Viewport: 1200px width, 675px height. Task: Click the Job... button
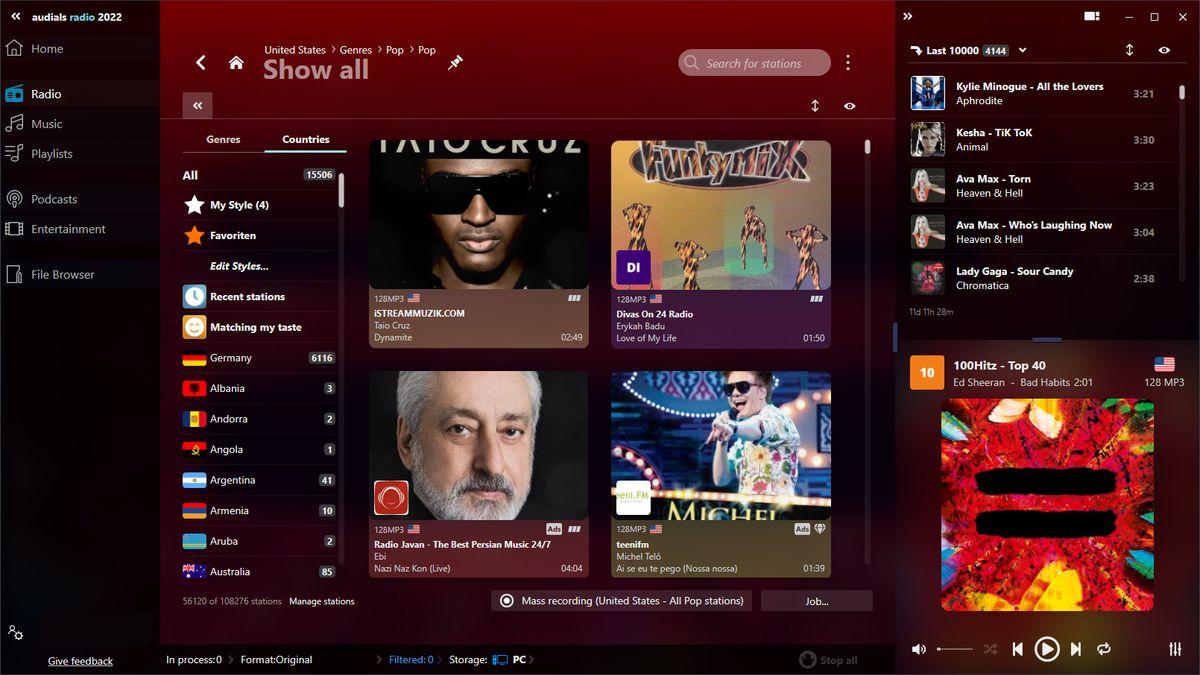[816, 601]
